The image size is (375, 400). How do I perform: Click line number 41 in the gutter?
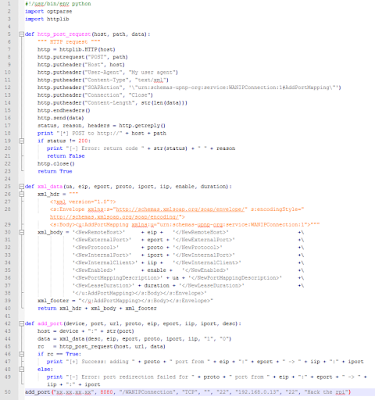8,316
